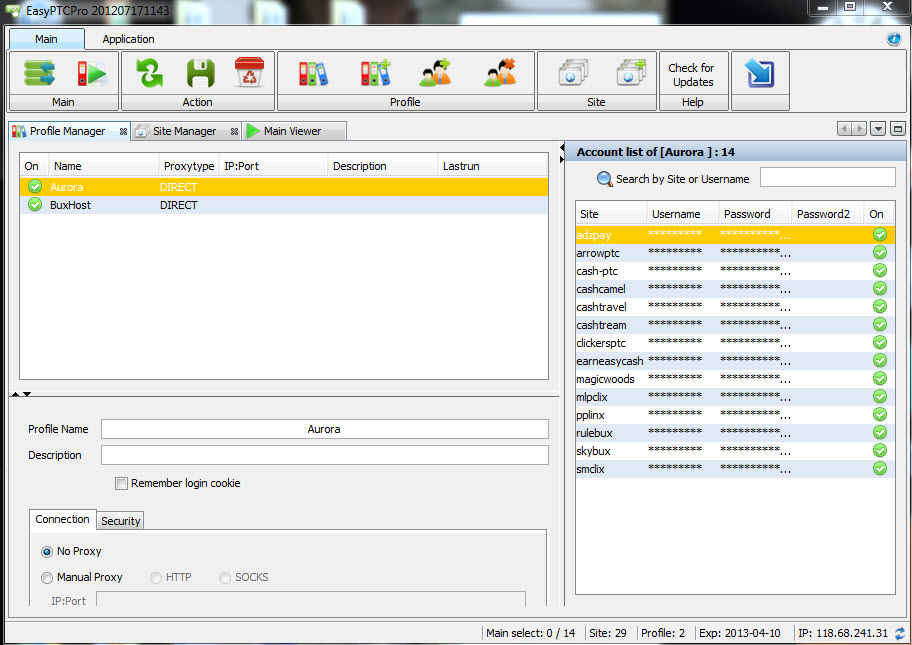The image size is (912, 645).
Task: Switch to the Application ribbon tab
Action: [128, 39]
